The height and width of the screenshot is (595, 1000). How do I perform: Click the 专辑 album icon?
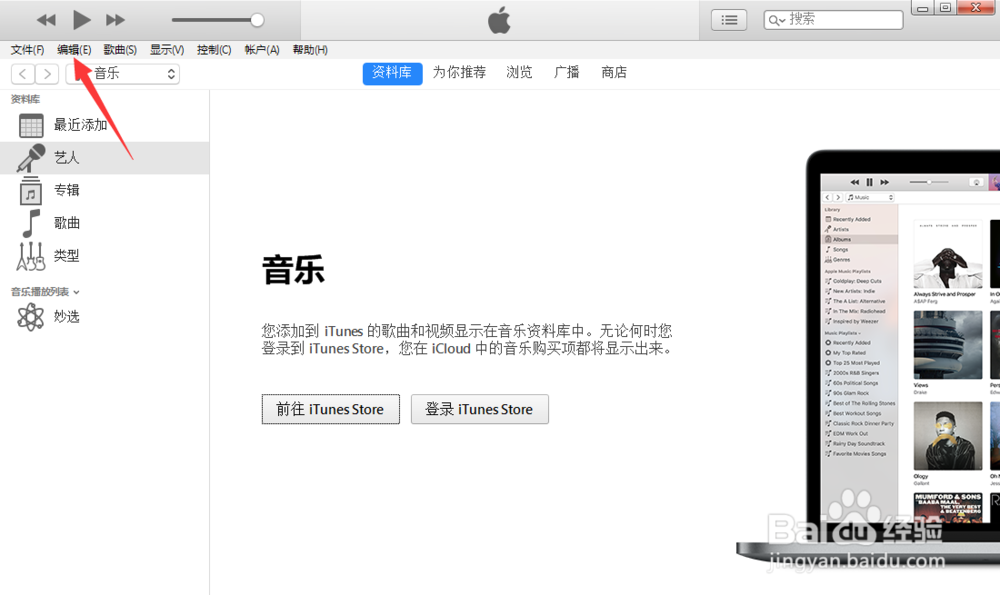tap(31, 191)
